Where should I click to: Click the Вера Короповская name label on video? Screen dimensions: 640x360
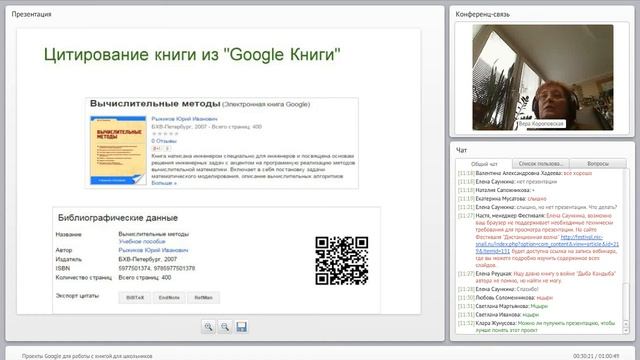(x=541, y=124)
